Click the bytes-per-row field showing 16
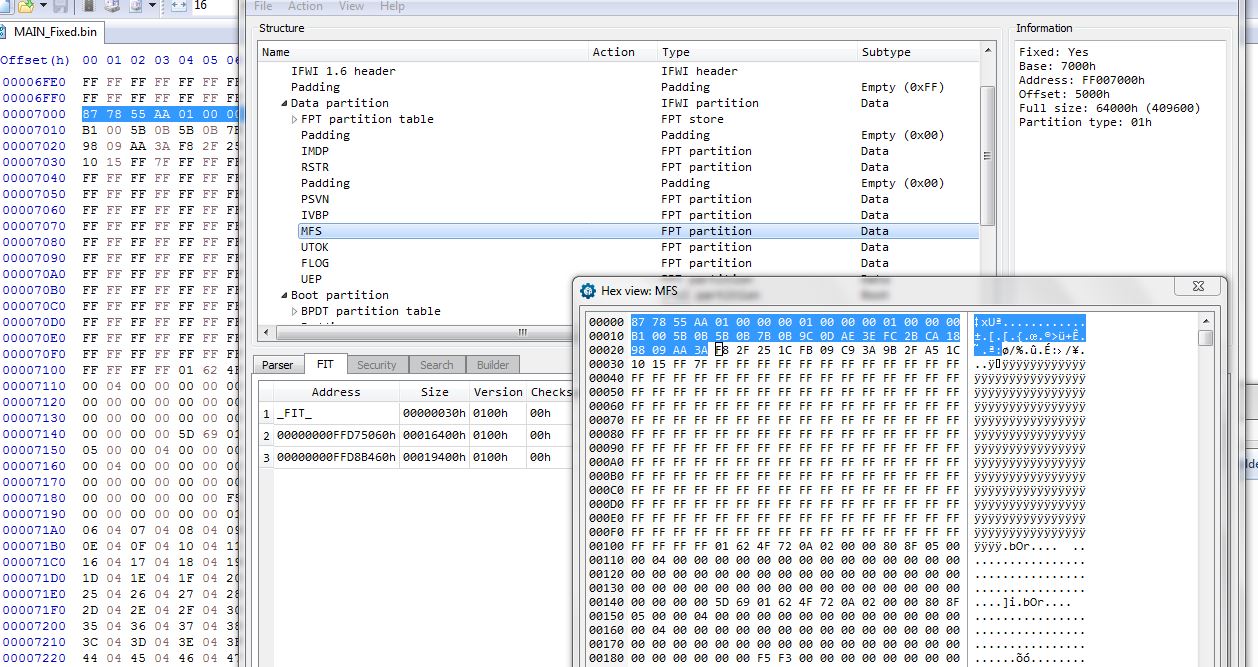The width and height of the screenshot is (1258, 667). [x=212, y=6]
